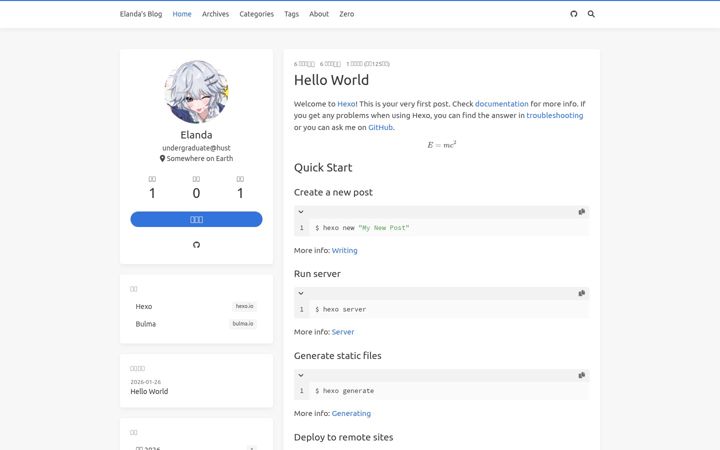Open the Archives nav item
Image resolution: width=720 pixels, height=450 pixels.
tap(215, 14)
